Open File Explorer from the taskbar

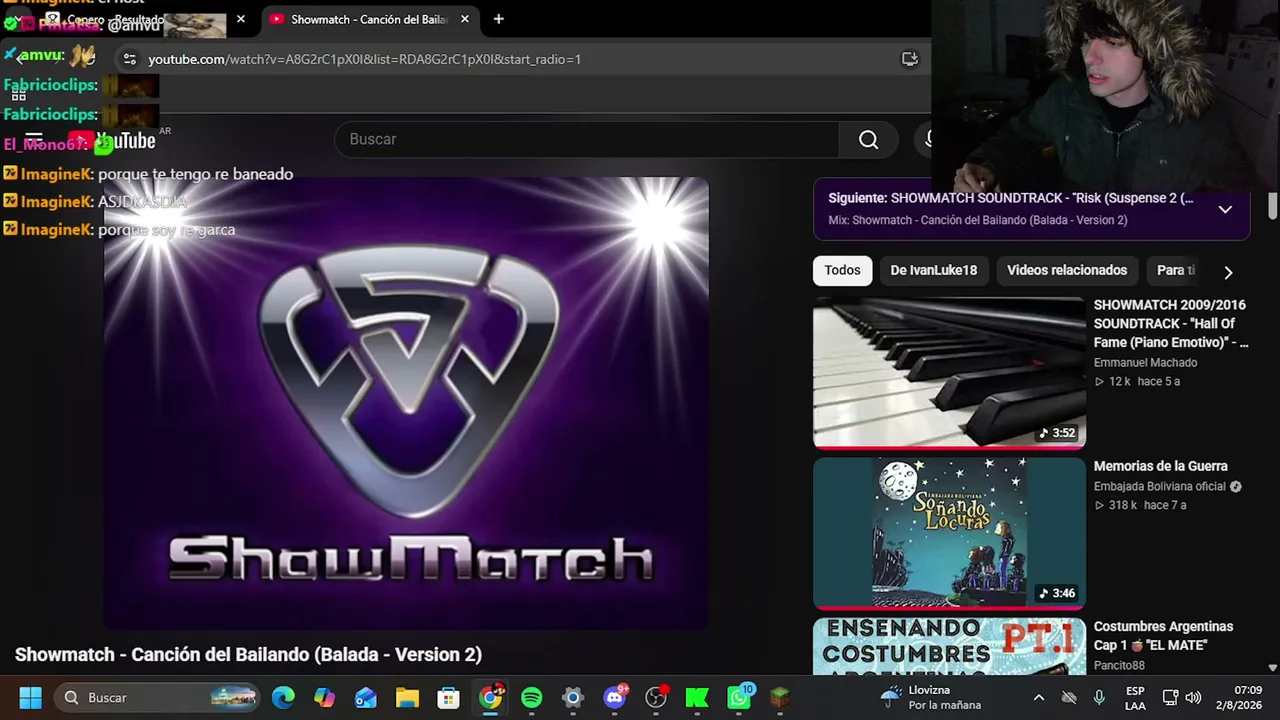[x=407, y=698]
